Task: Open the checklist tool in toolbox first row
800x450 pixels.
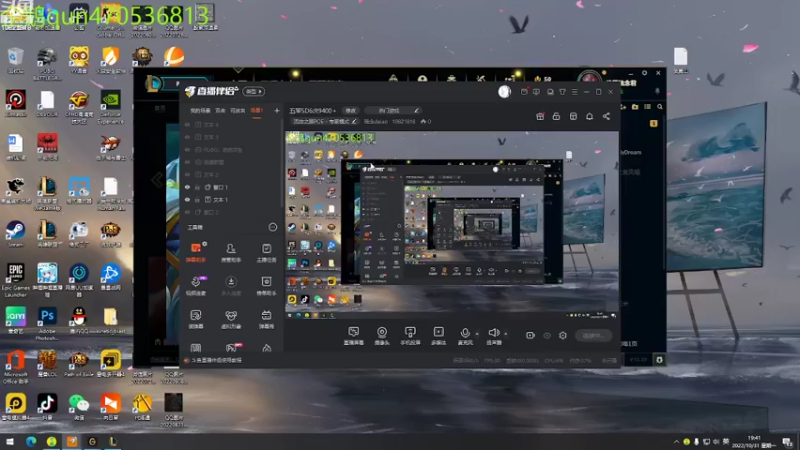Action: (x=266, y=253)
